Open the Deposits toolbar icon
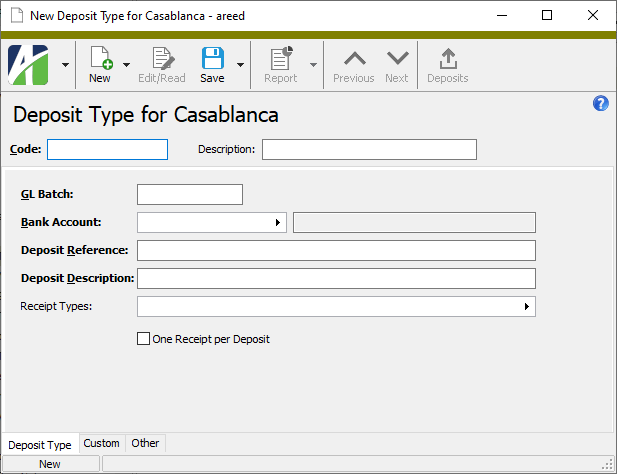617x474 pixels. [x=447, y=59]
